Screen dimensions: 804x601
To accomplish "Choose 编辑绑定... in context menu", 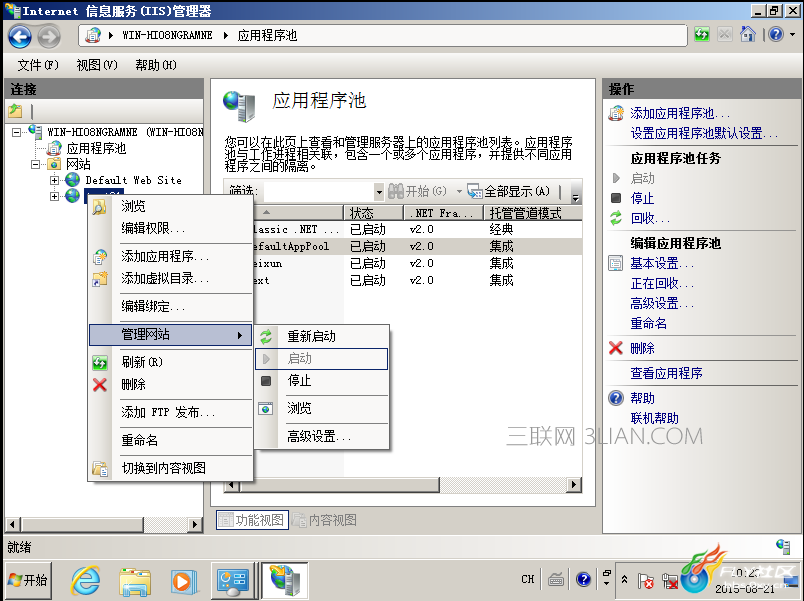I will click(x=171, y=307).
